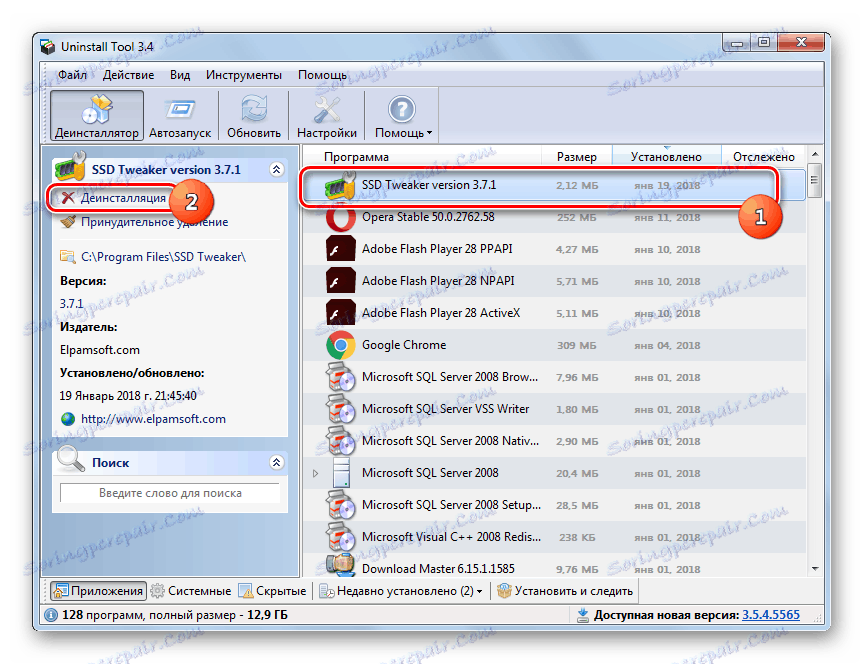Click the info icon in the status bar
Image resolution: width=864 pixels, height=664 pixels.
click(51, 615)
